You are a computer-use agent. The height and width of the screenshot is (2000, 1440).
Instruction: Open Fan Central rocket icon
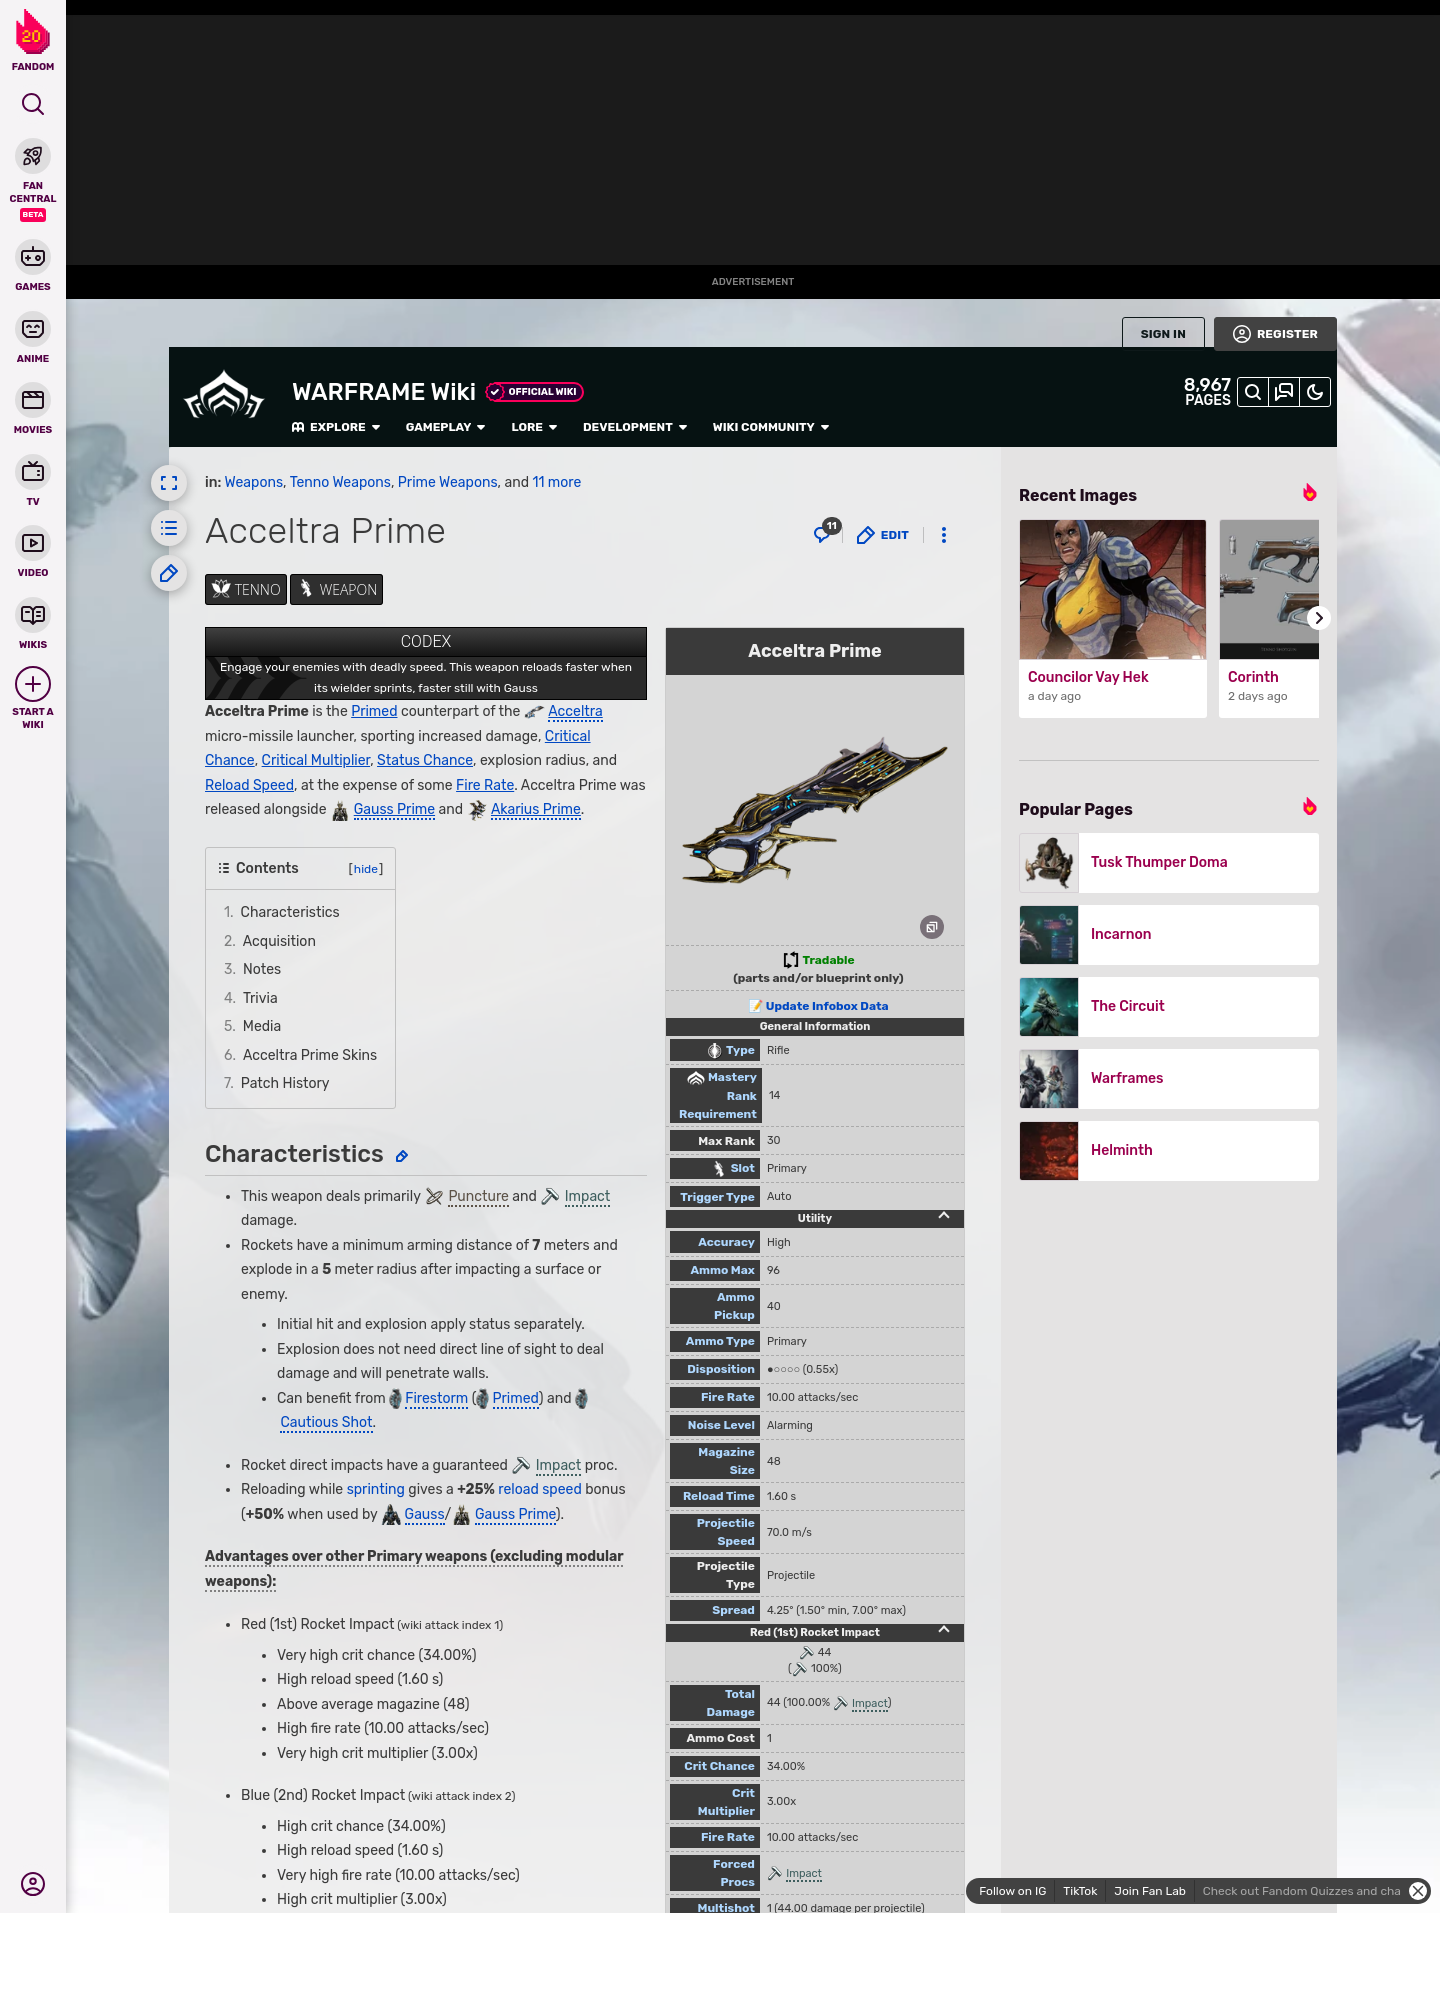coord(33,157)
